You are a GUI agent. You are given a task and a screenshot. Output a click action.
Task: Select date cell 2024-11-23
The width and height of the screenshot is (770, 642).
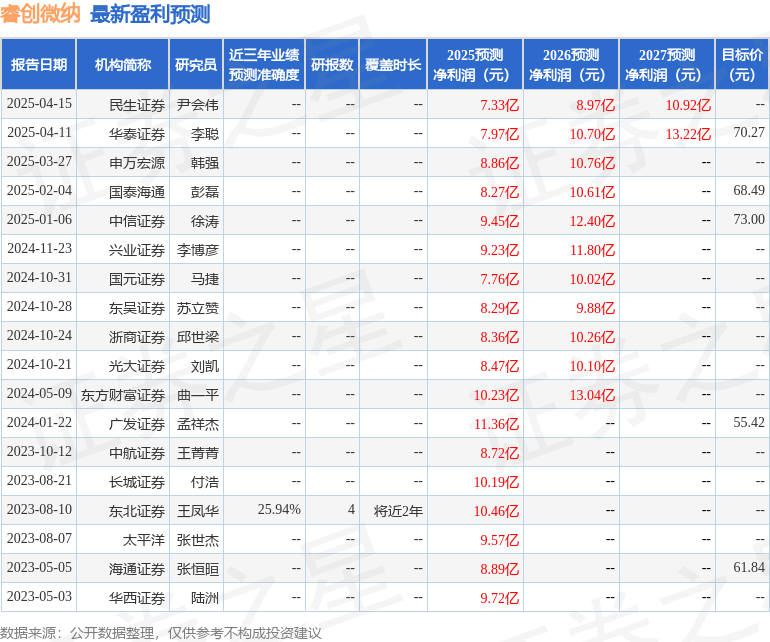click(x=39, y=249)
